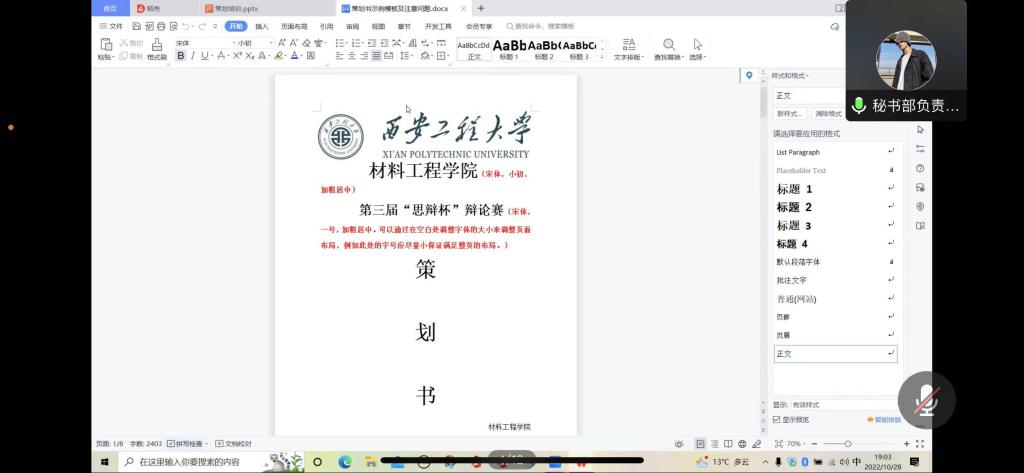Select the Format Painter (格式刷) tool
The image size is (1024, 473).
[157, 50]
